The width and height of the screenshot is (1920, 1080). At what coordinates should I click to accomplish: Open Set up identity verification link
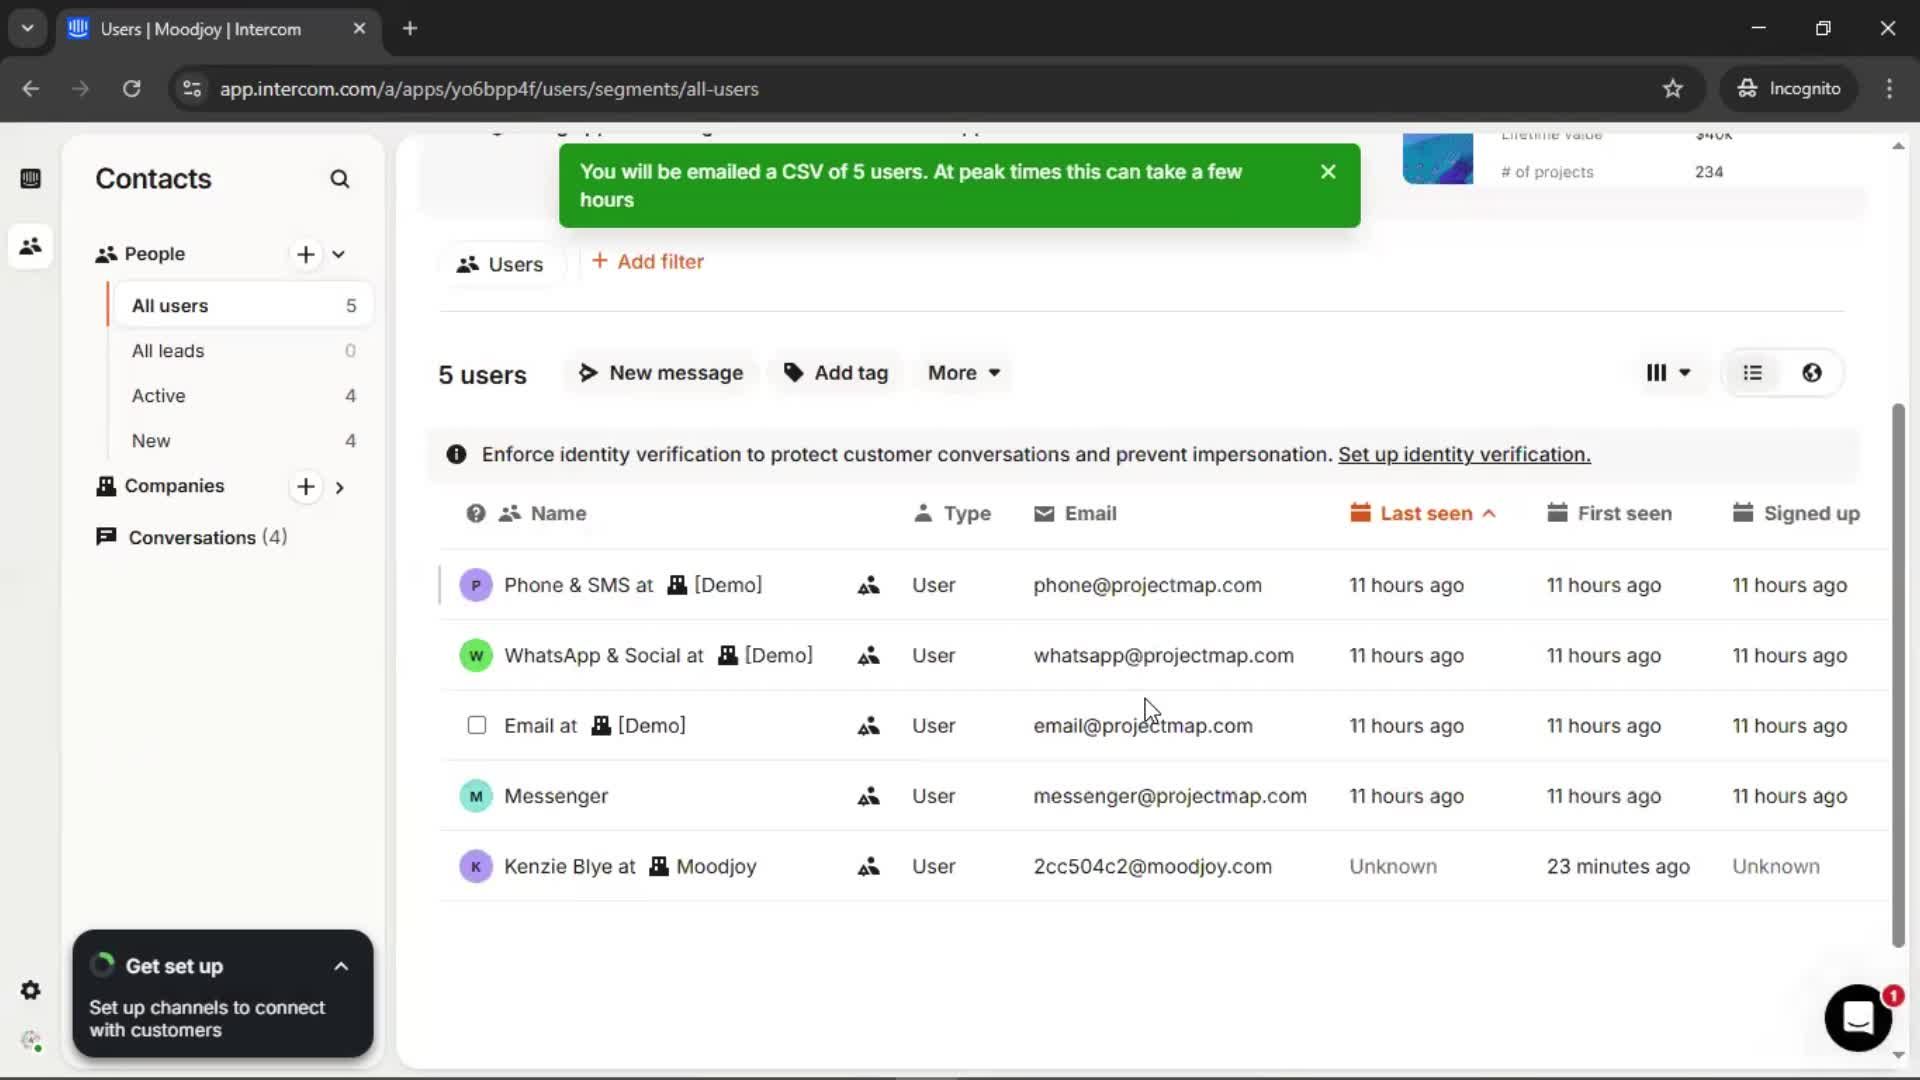pos(1464,454)
